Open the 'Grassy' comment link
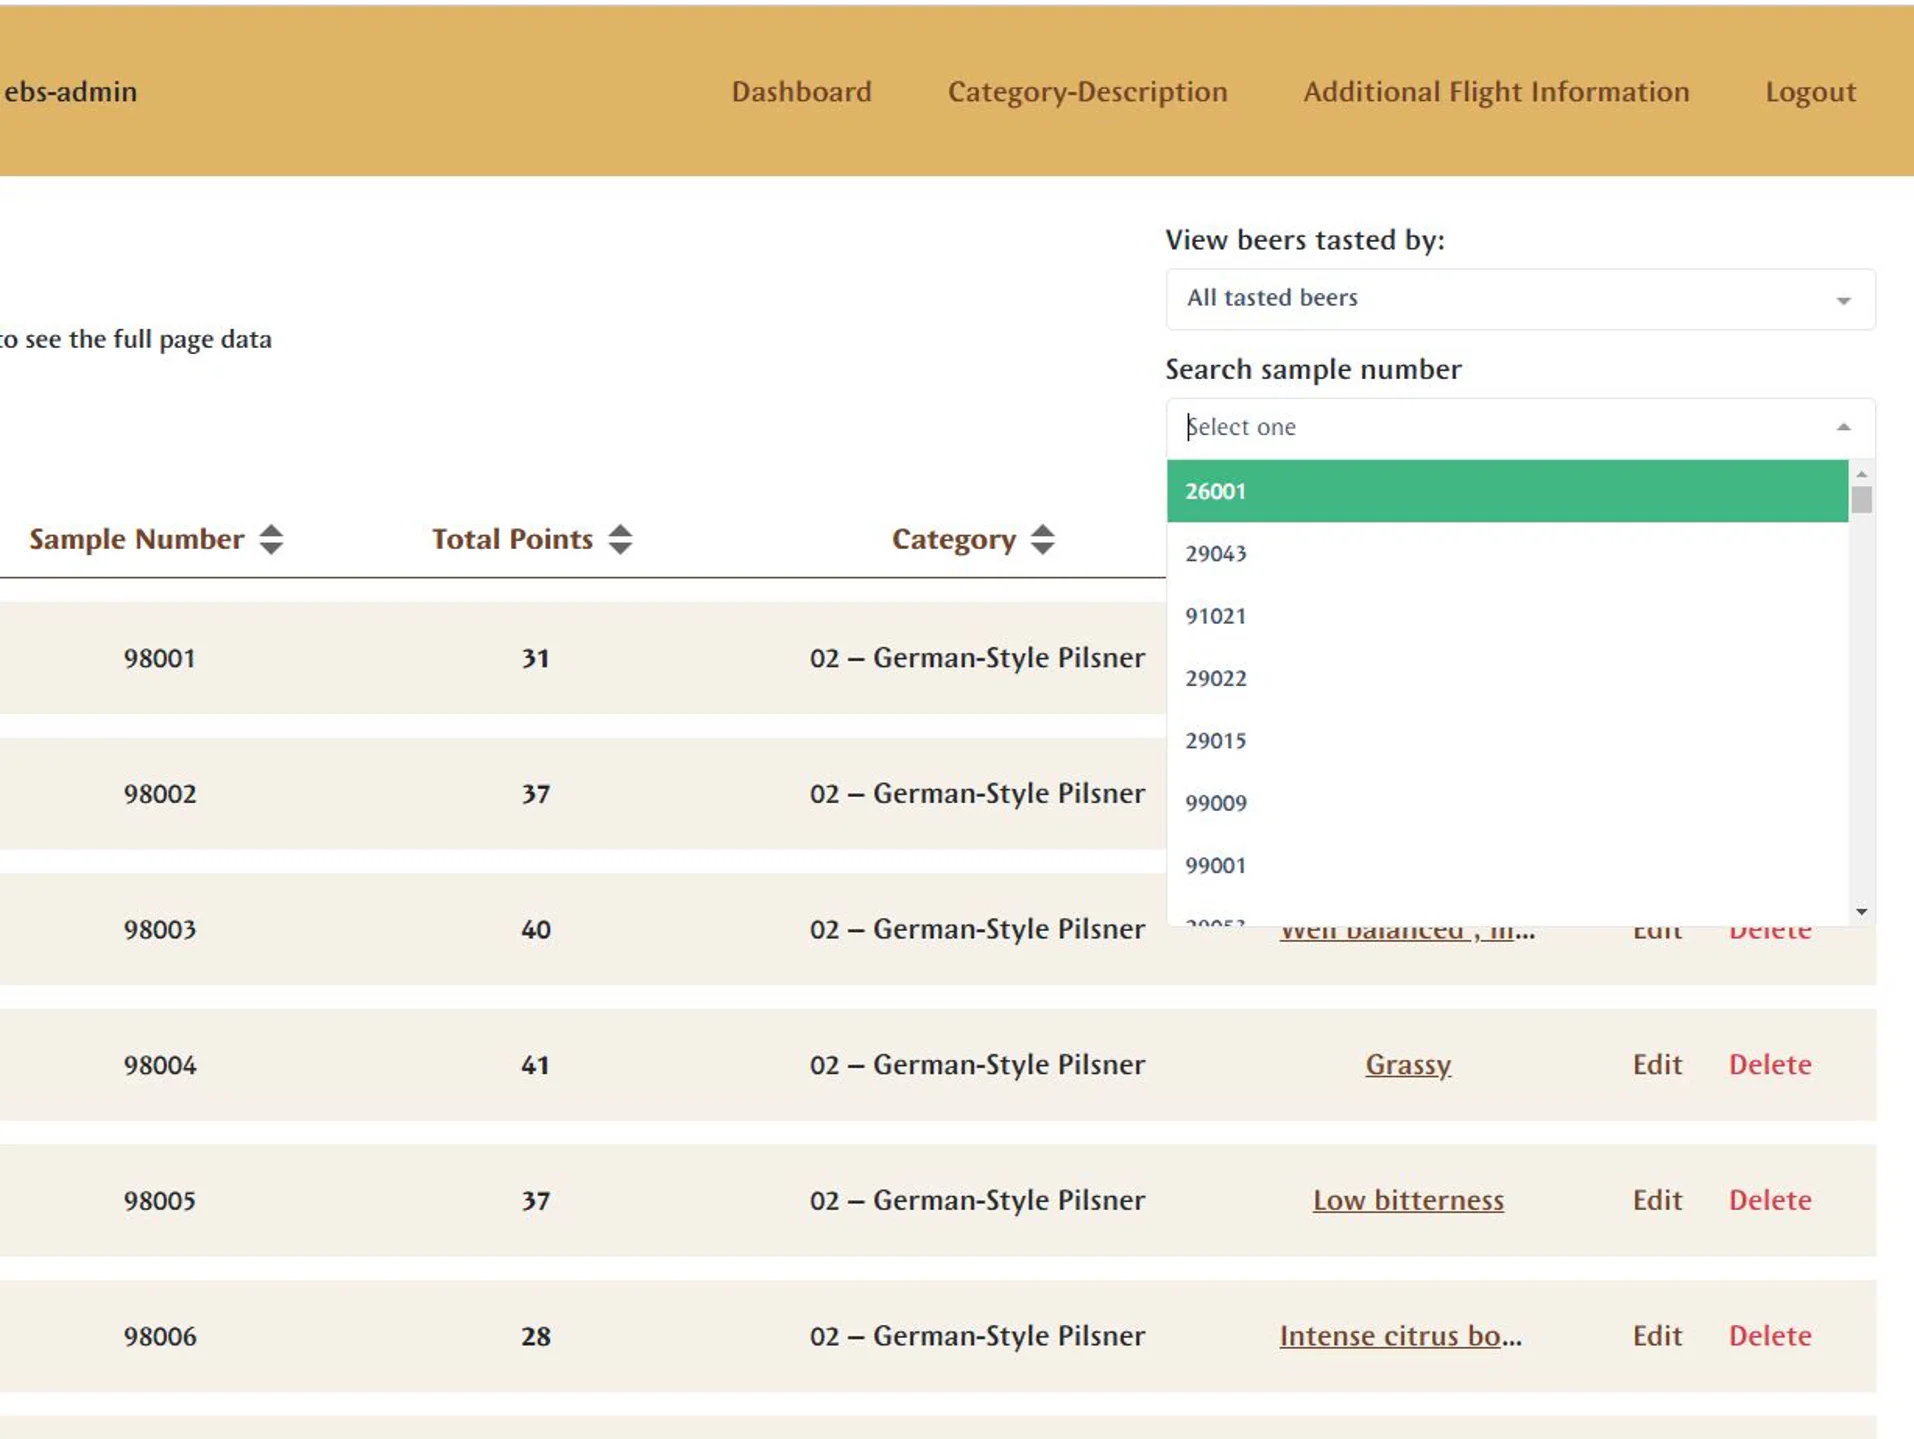Screen dimensions: 1914x1439 pyautogui.click(x=1408, y=1064)
